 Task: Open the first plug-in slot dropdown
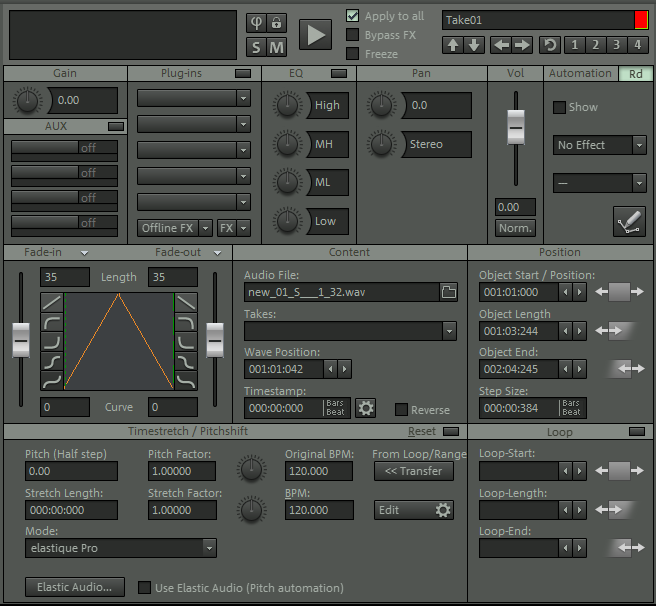point(243,99)
